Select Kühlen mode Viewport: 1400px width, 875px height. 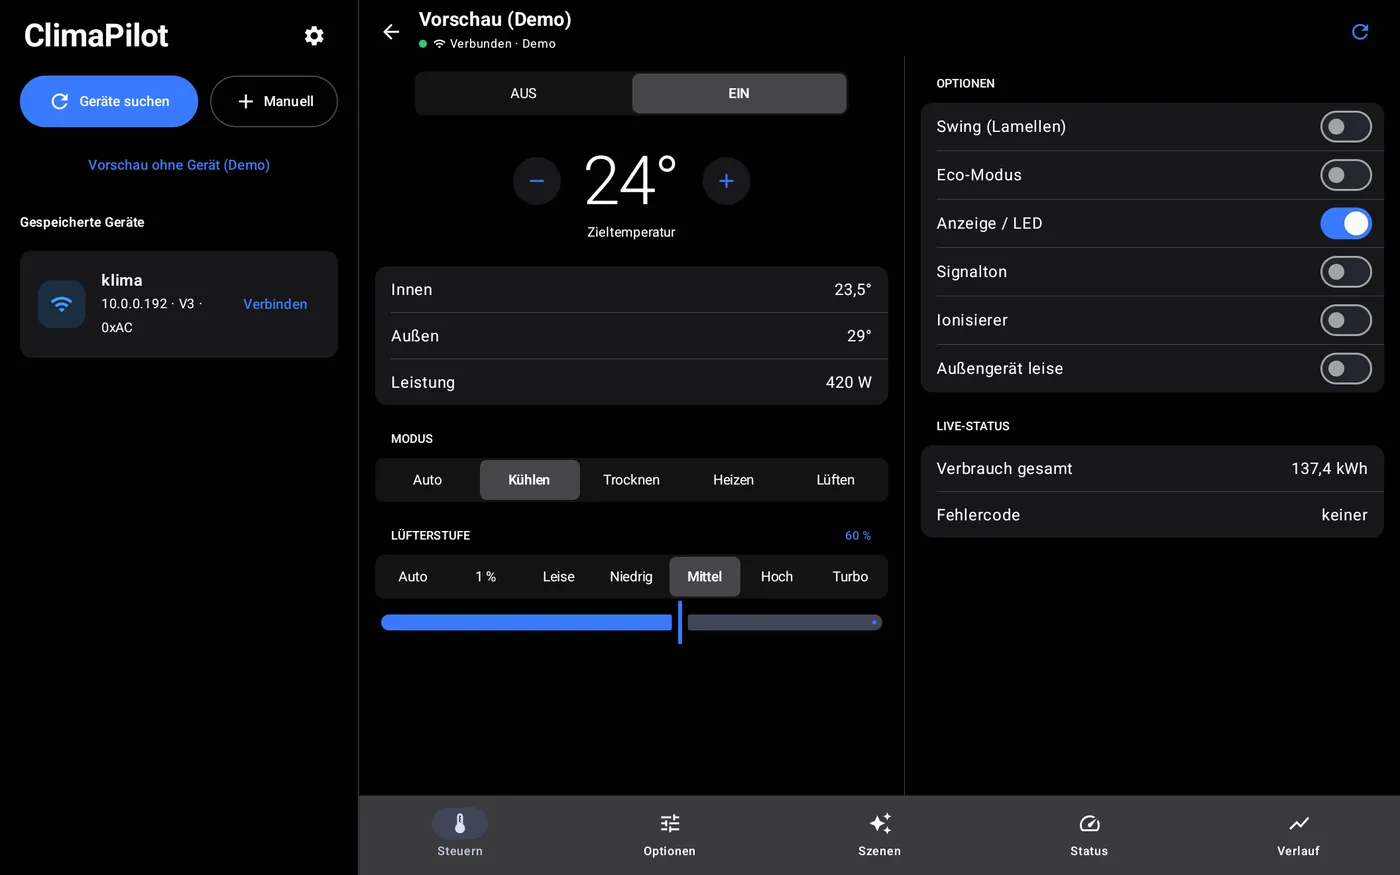click(529, 480)
